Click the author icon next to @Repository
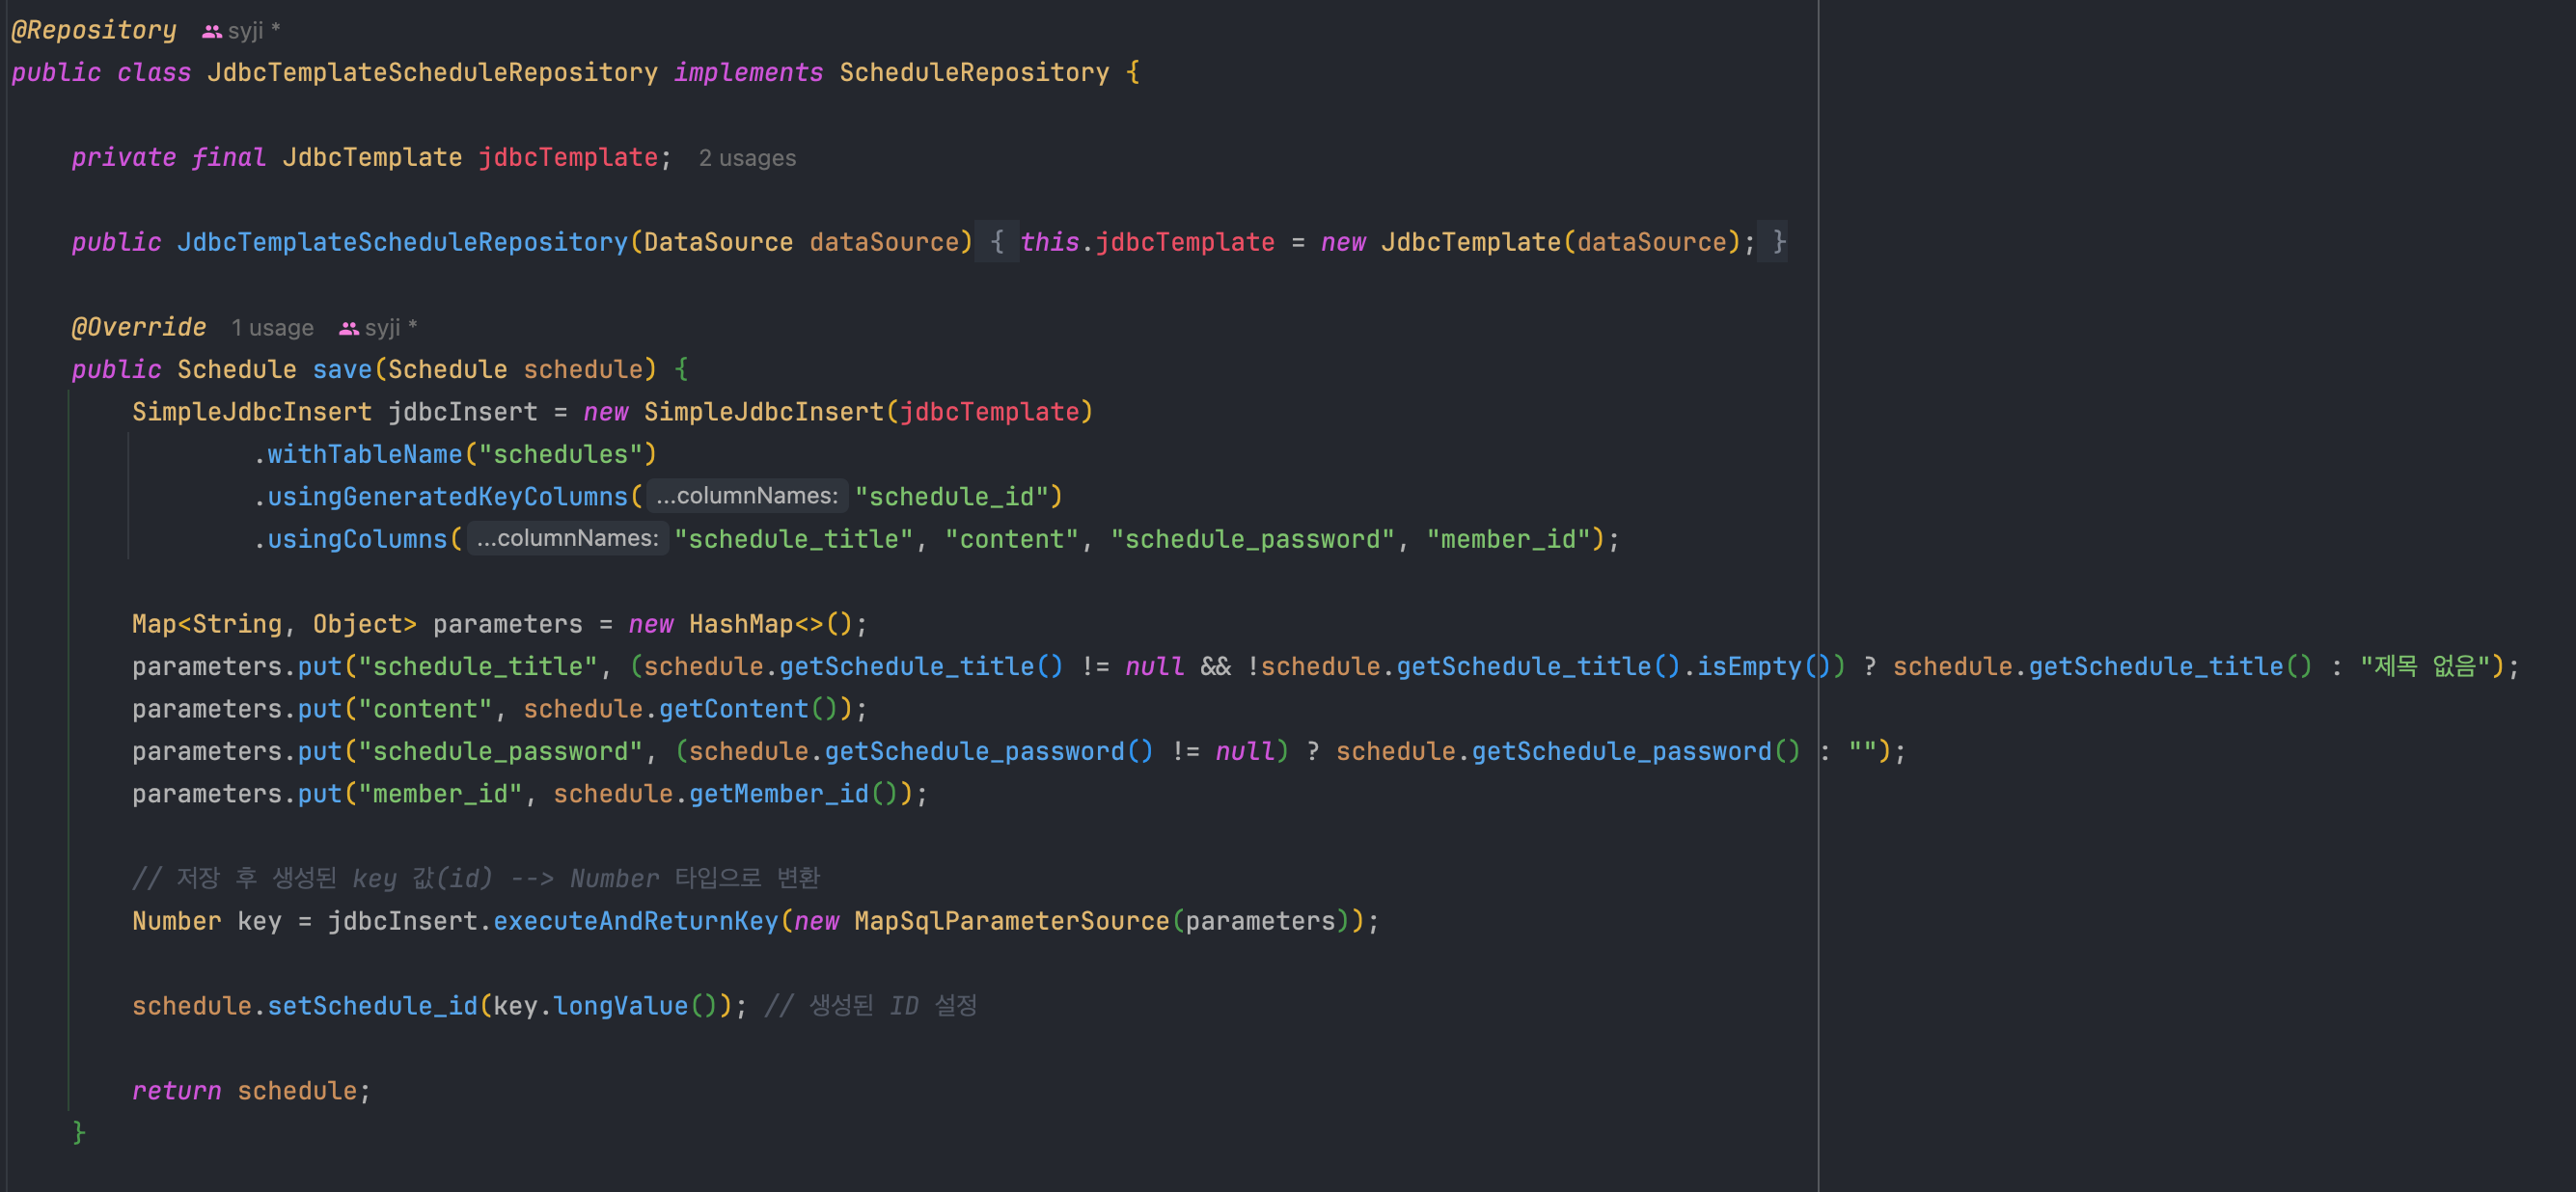 tap(211, 32)
